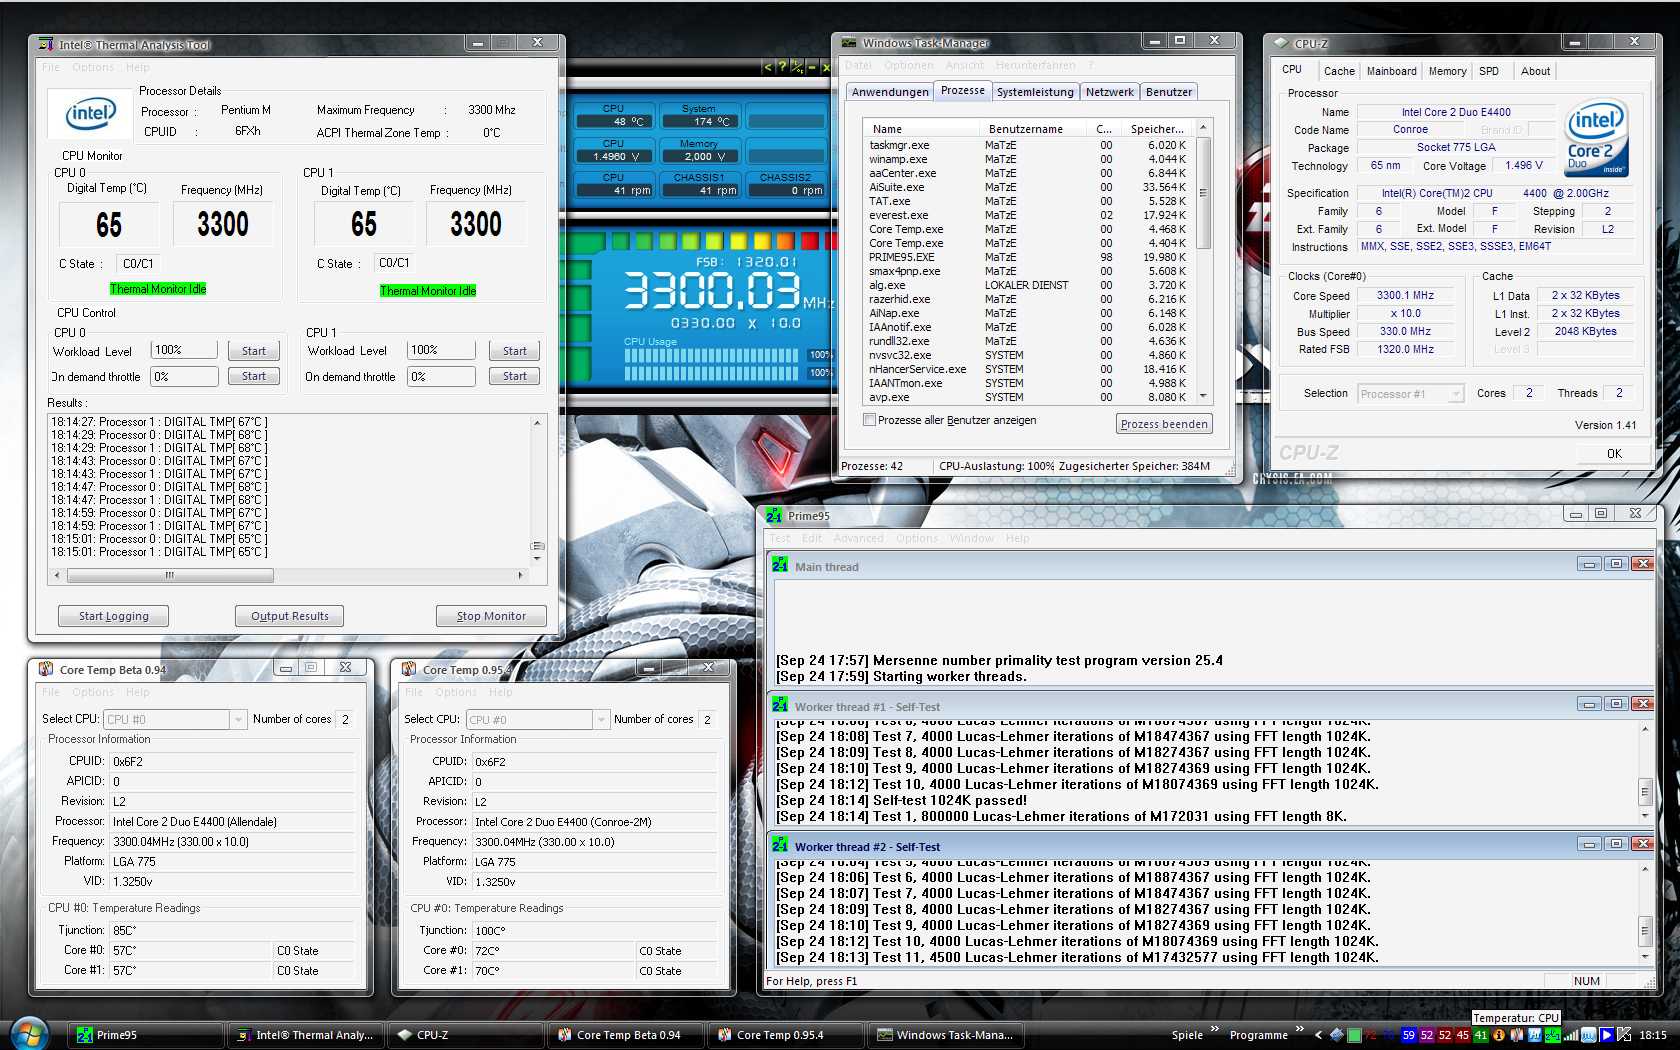Viewport: 1680px width, 1050px height.
Task: Click the green square tray icon
Action: 1354,1035
